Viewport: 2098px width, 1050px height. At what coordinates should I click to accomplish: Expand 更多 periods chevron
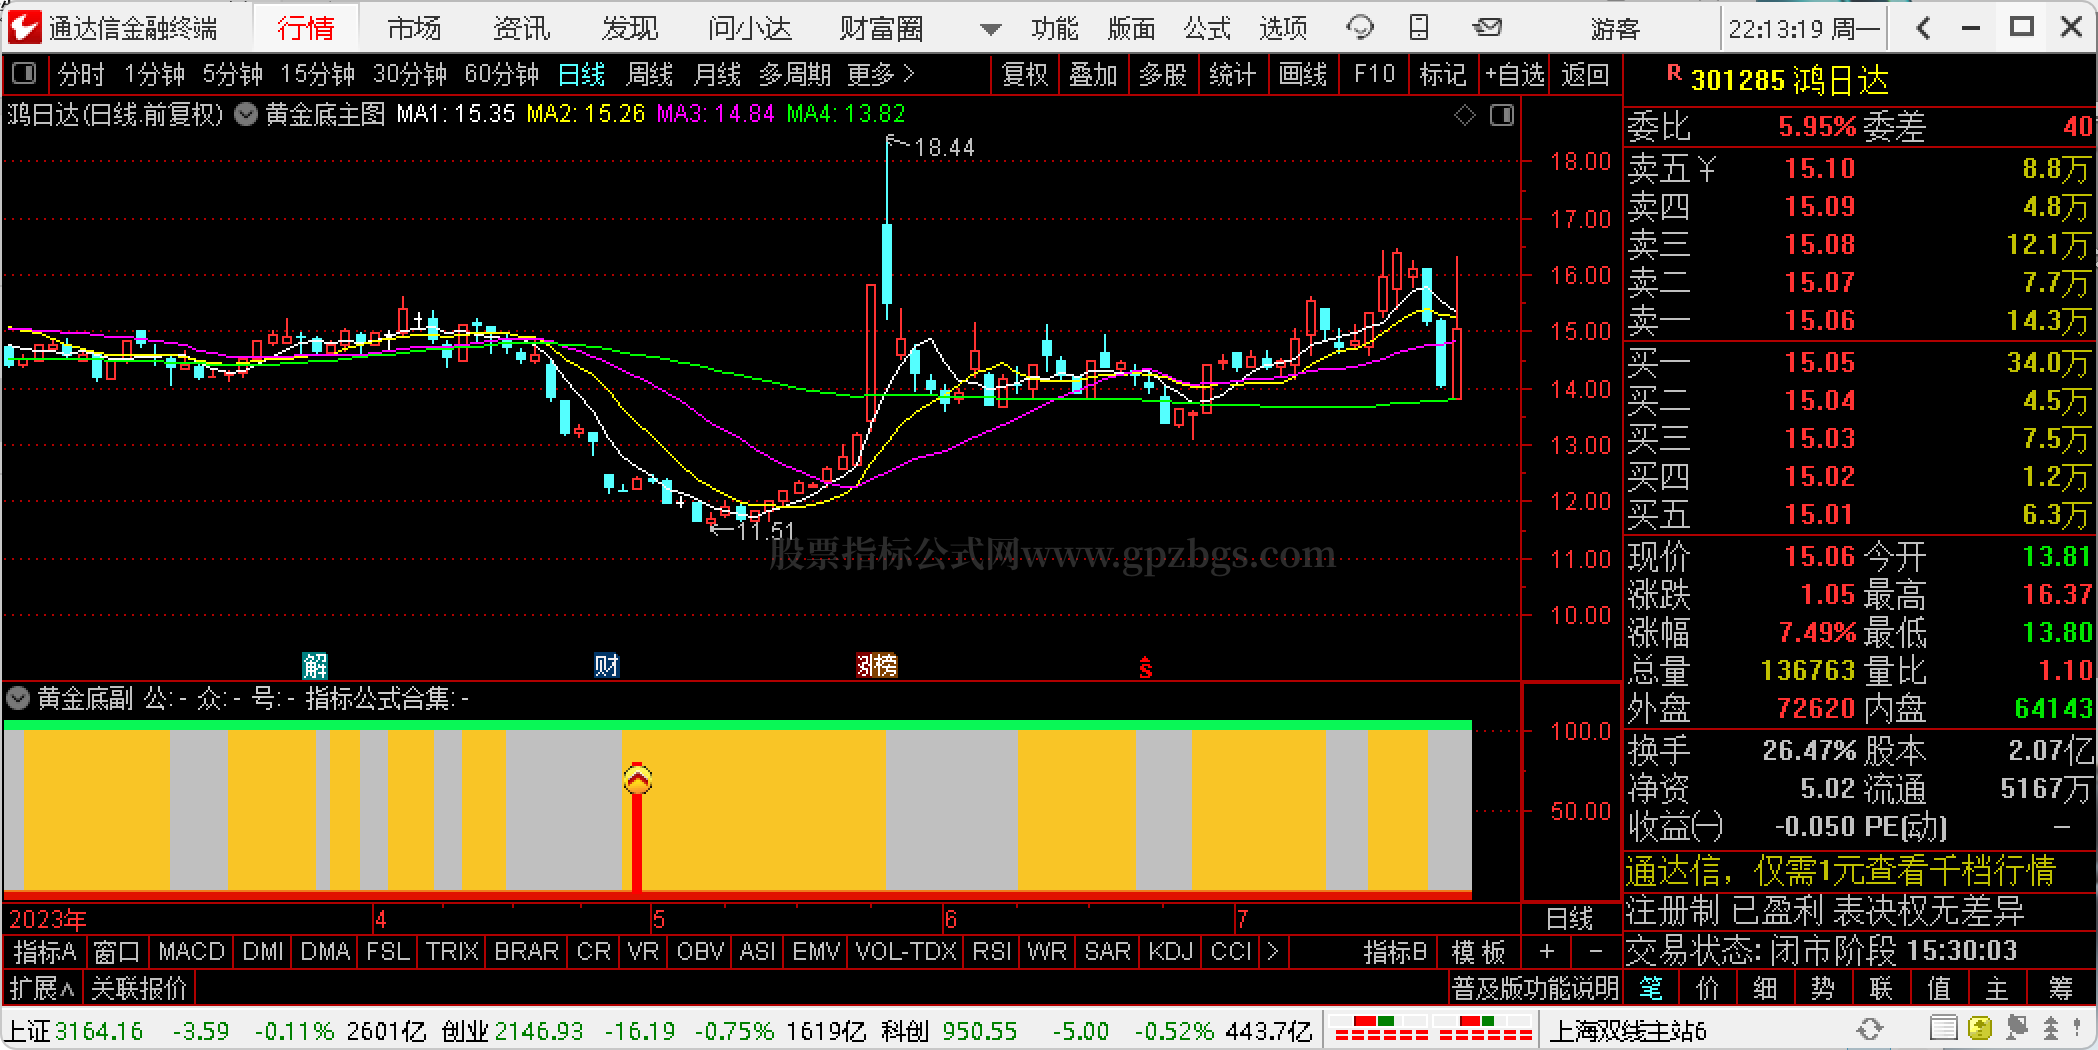click(x=908, y=74)
